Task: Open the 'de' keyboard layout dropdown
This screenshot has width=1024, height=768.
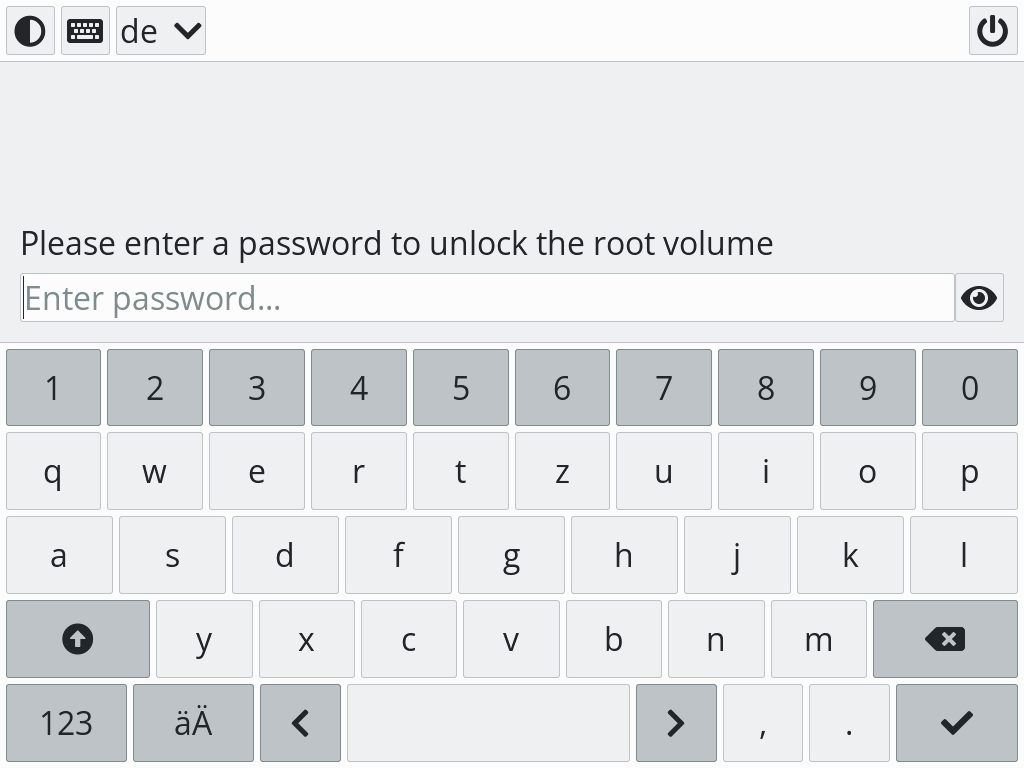Action: tap(161, 31)
